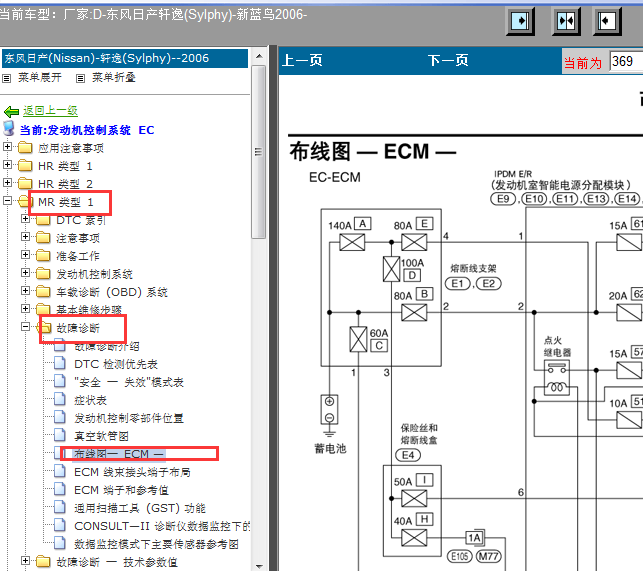Click the tree panel scrollbar thumb

259,152
